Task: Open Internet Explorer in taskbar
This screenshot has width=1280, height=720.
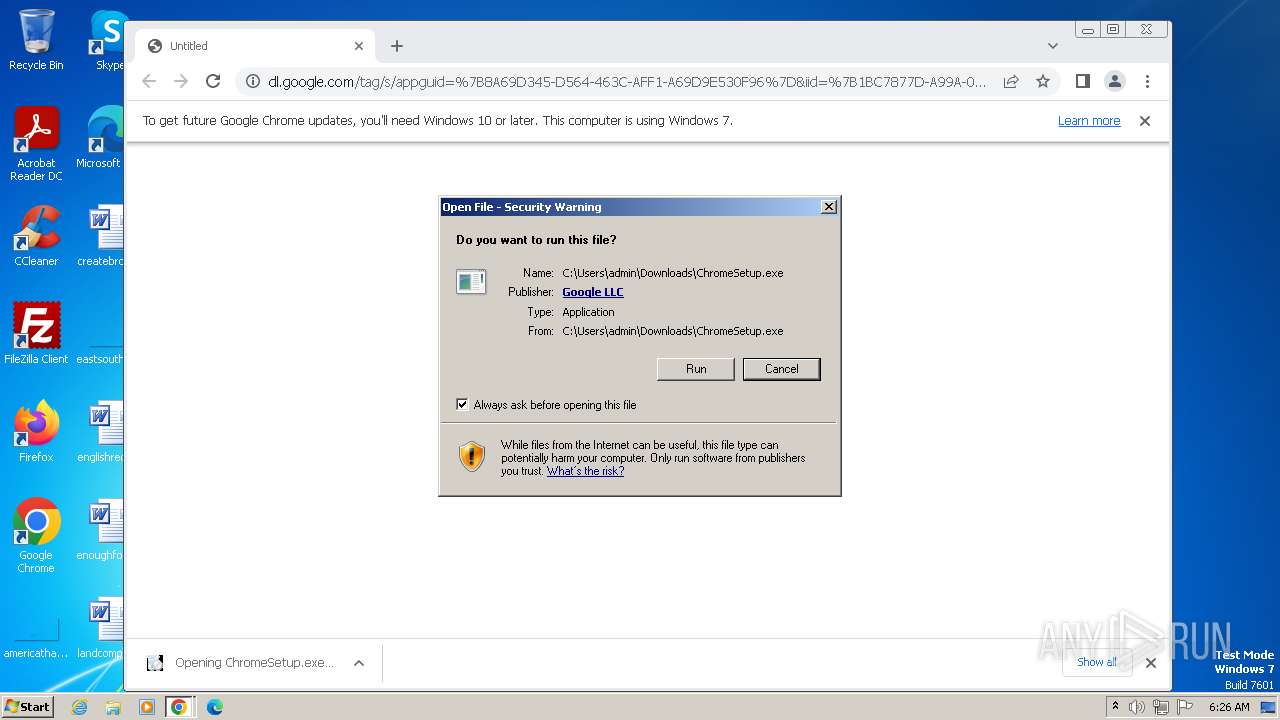Action: 80,707
